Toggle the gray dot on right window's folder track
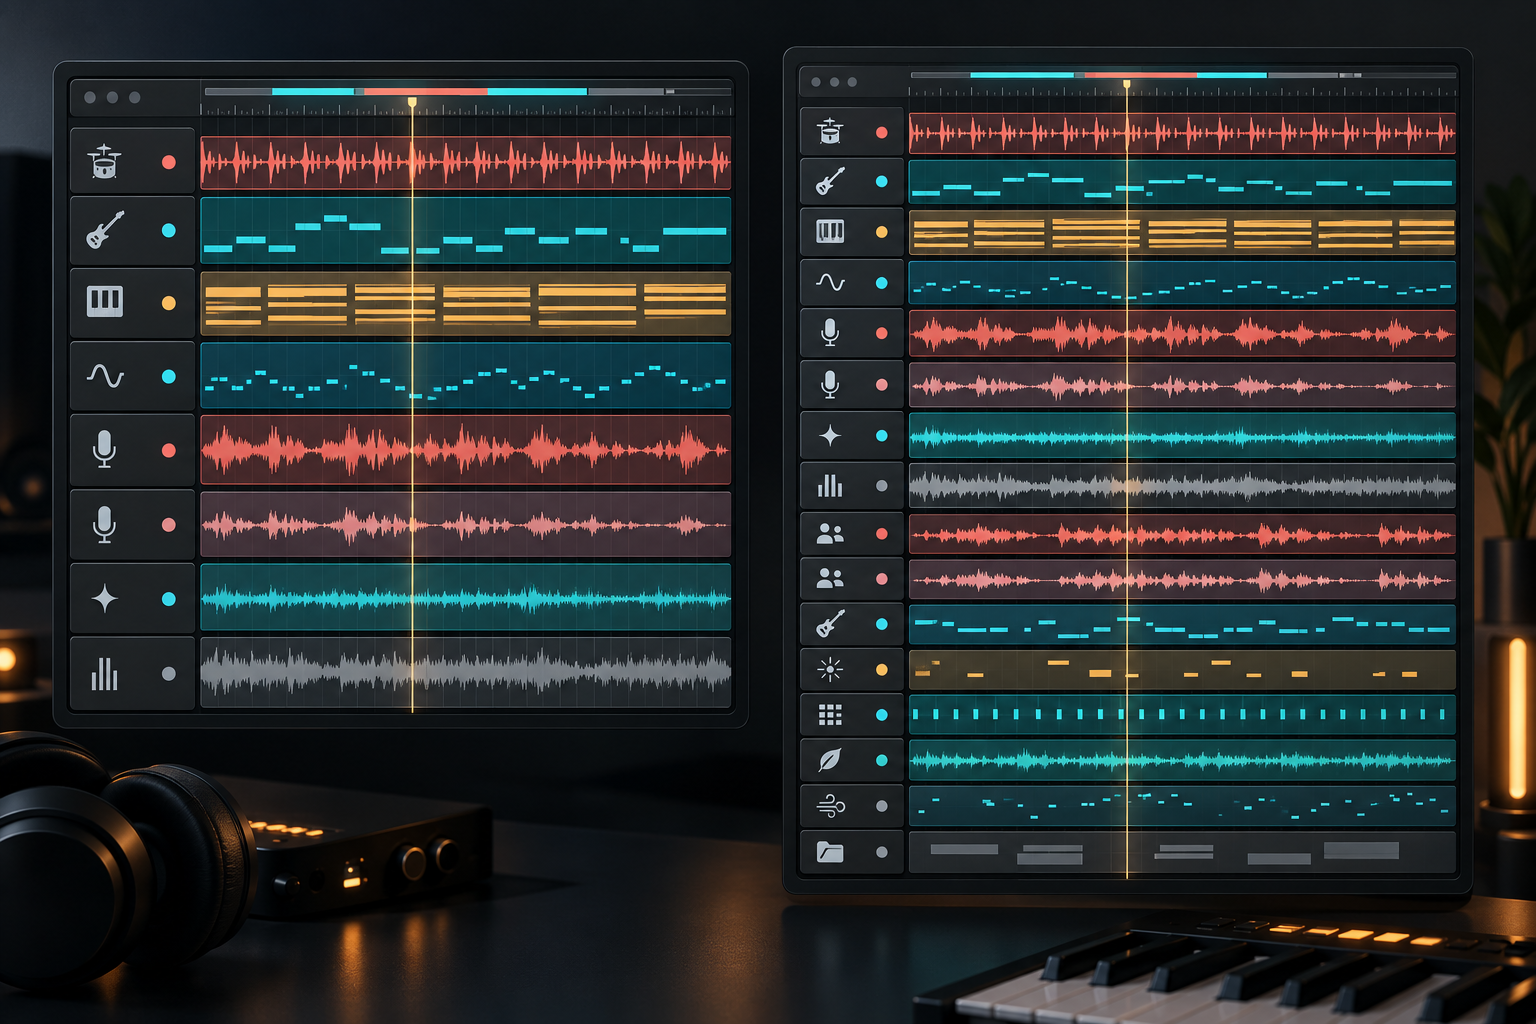The image size is (1536, 1024). point(882,853)
